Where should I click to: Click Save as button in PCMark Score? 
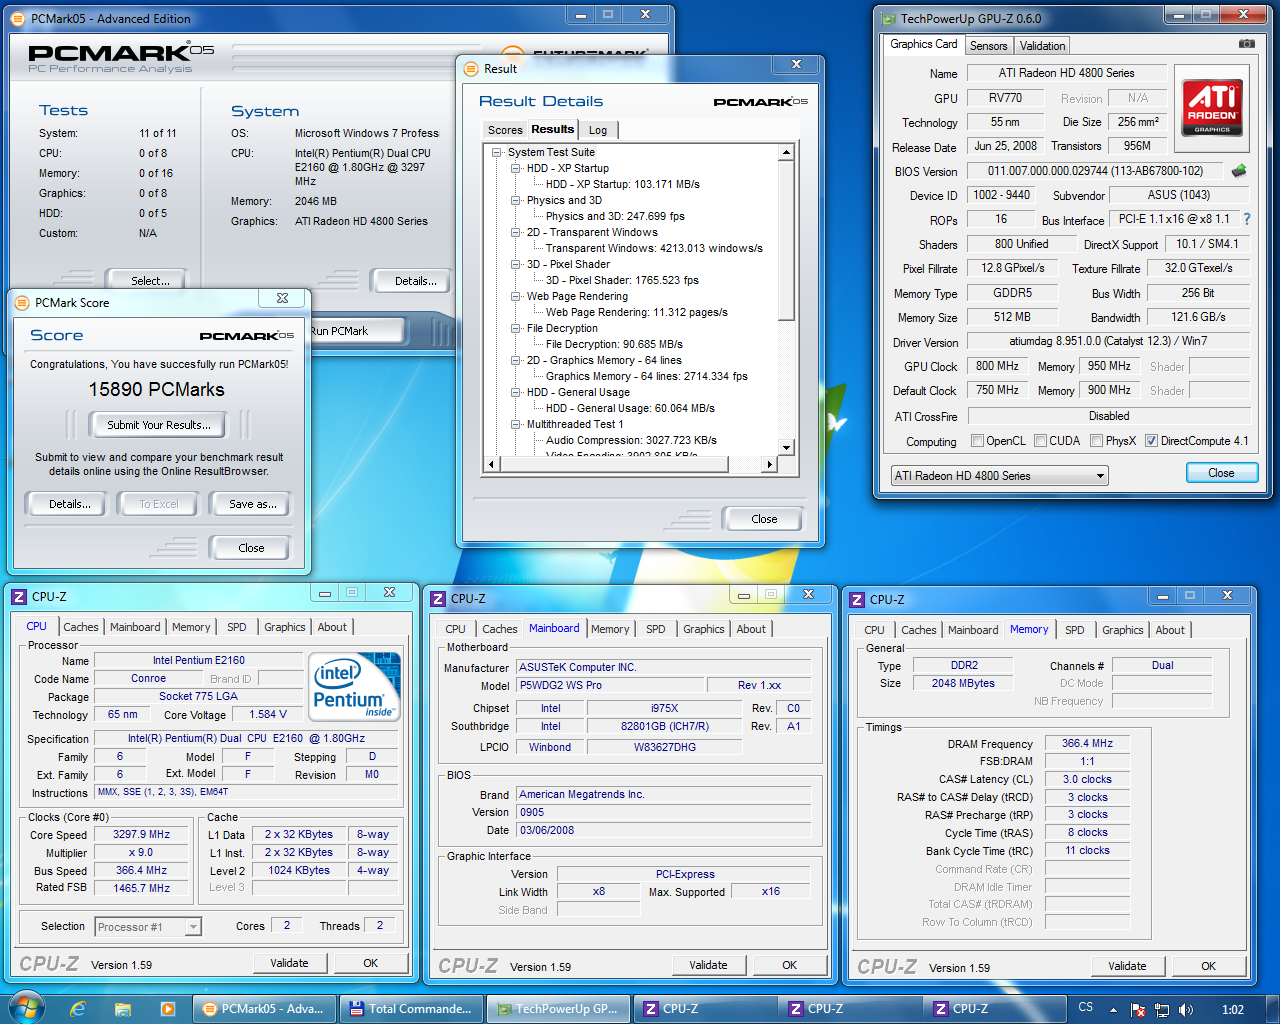click(253, 504)
